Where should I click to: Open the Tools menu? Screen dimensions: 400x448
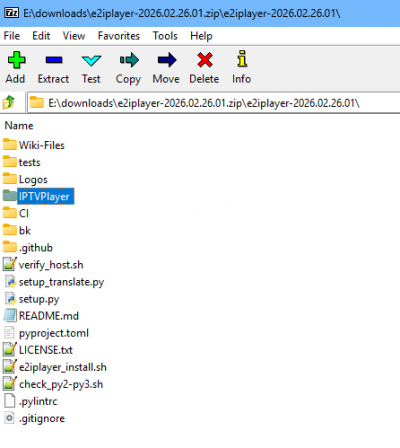pyautogui.click(x=165, y=36)
